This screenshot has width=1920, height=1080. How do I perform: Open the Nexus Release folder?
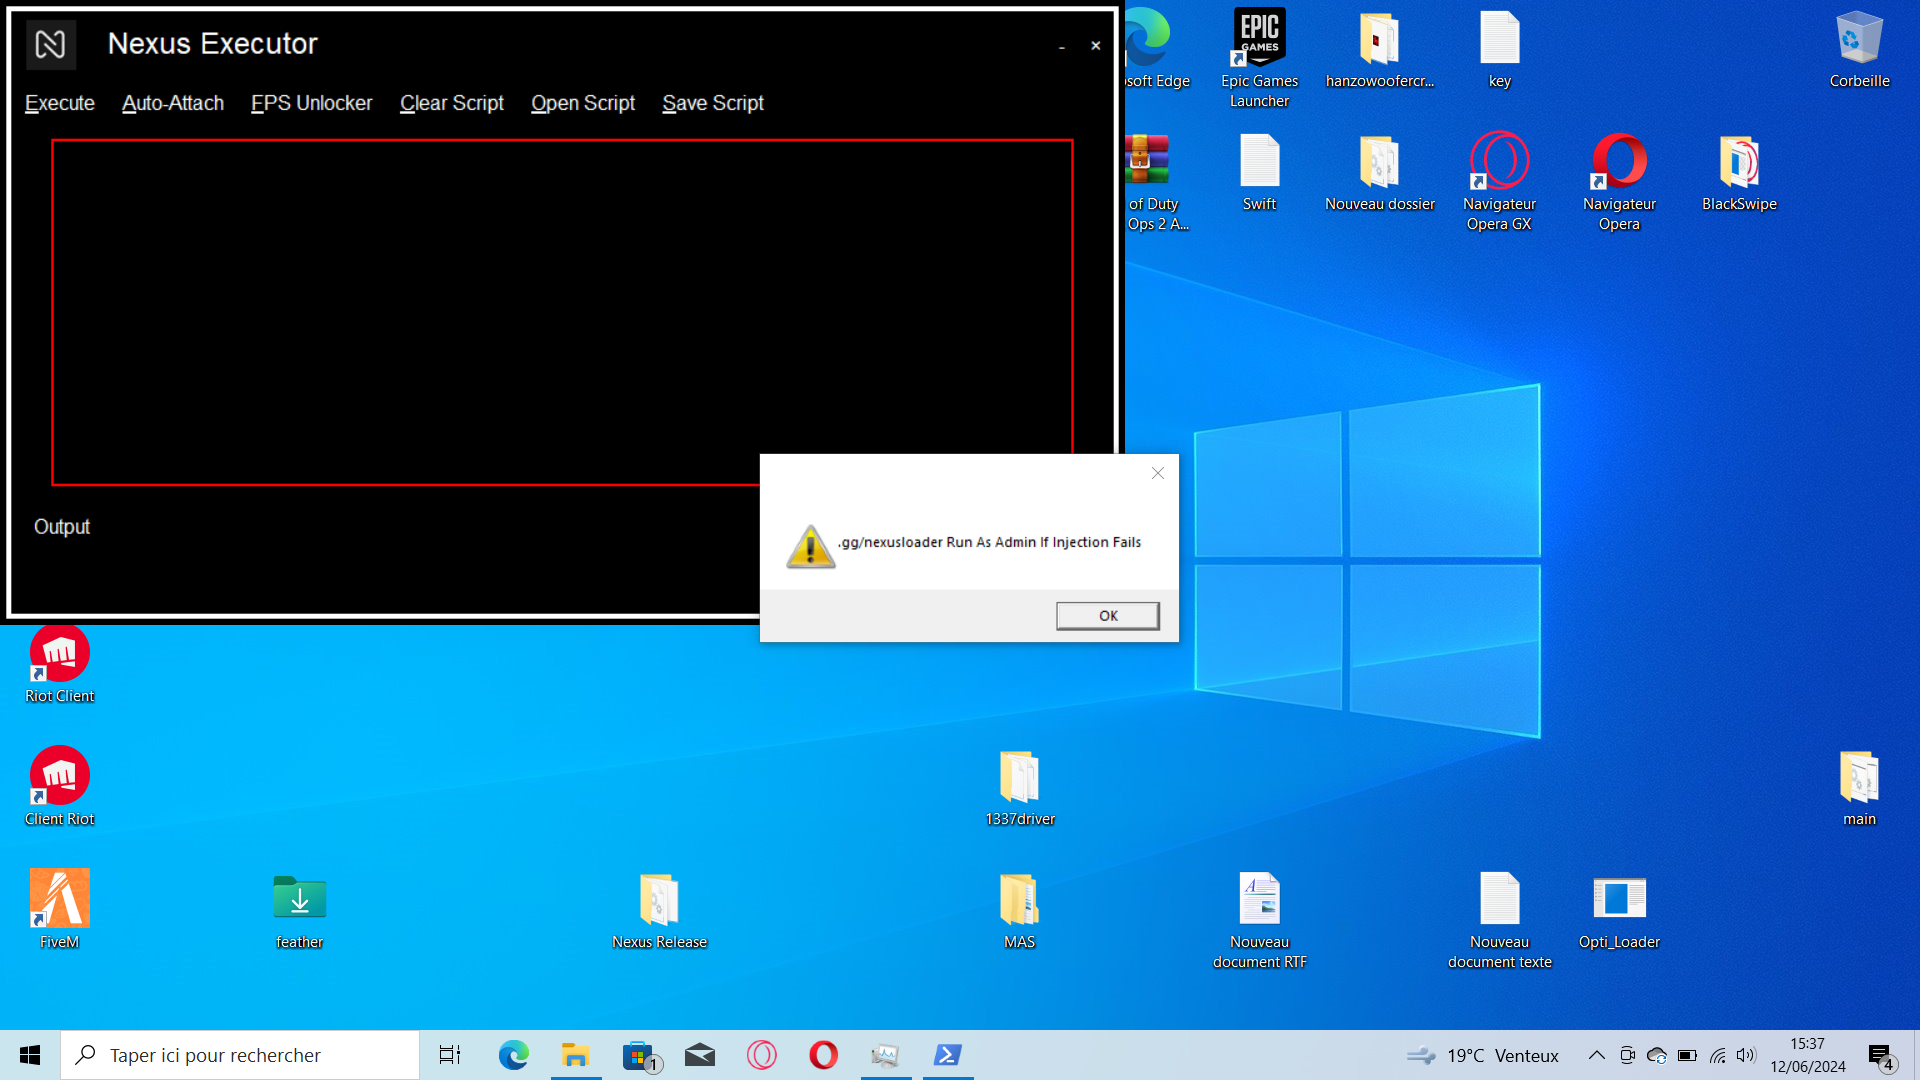(659, 898)
